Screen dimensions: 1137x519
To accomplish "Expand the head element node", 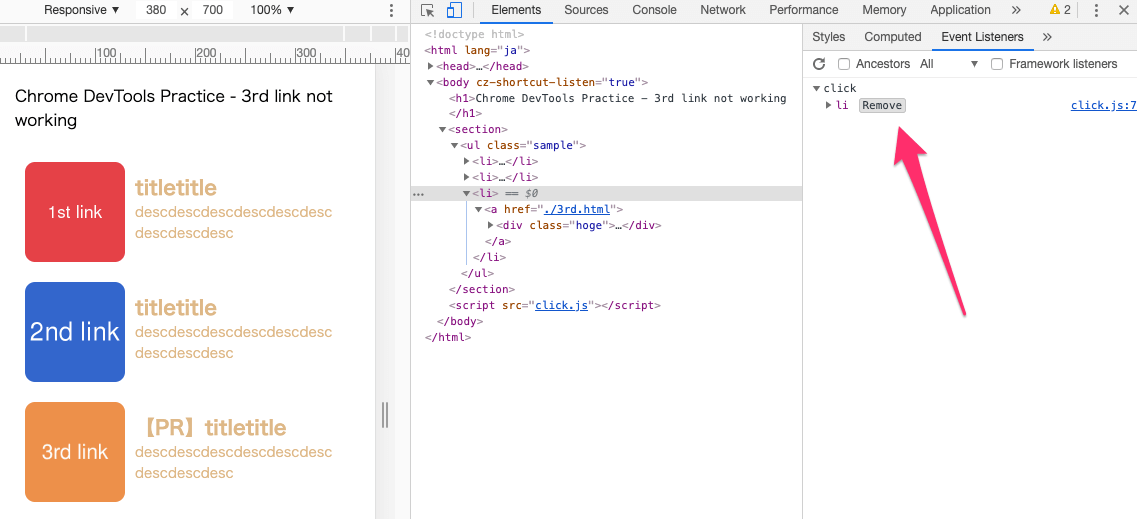I will (431, 66).
